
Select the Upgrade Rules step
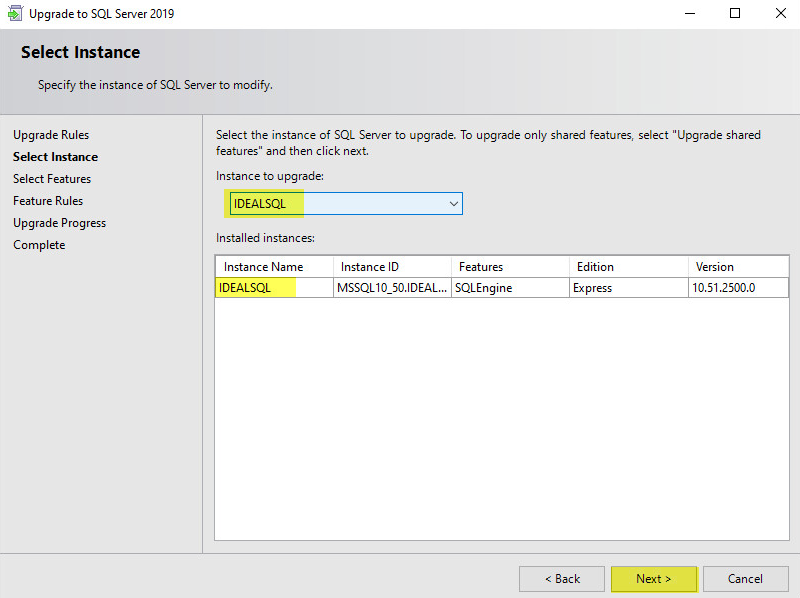pyautogui.click(x=51, y=135)
